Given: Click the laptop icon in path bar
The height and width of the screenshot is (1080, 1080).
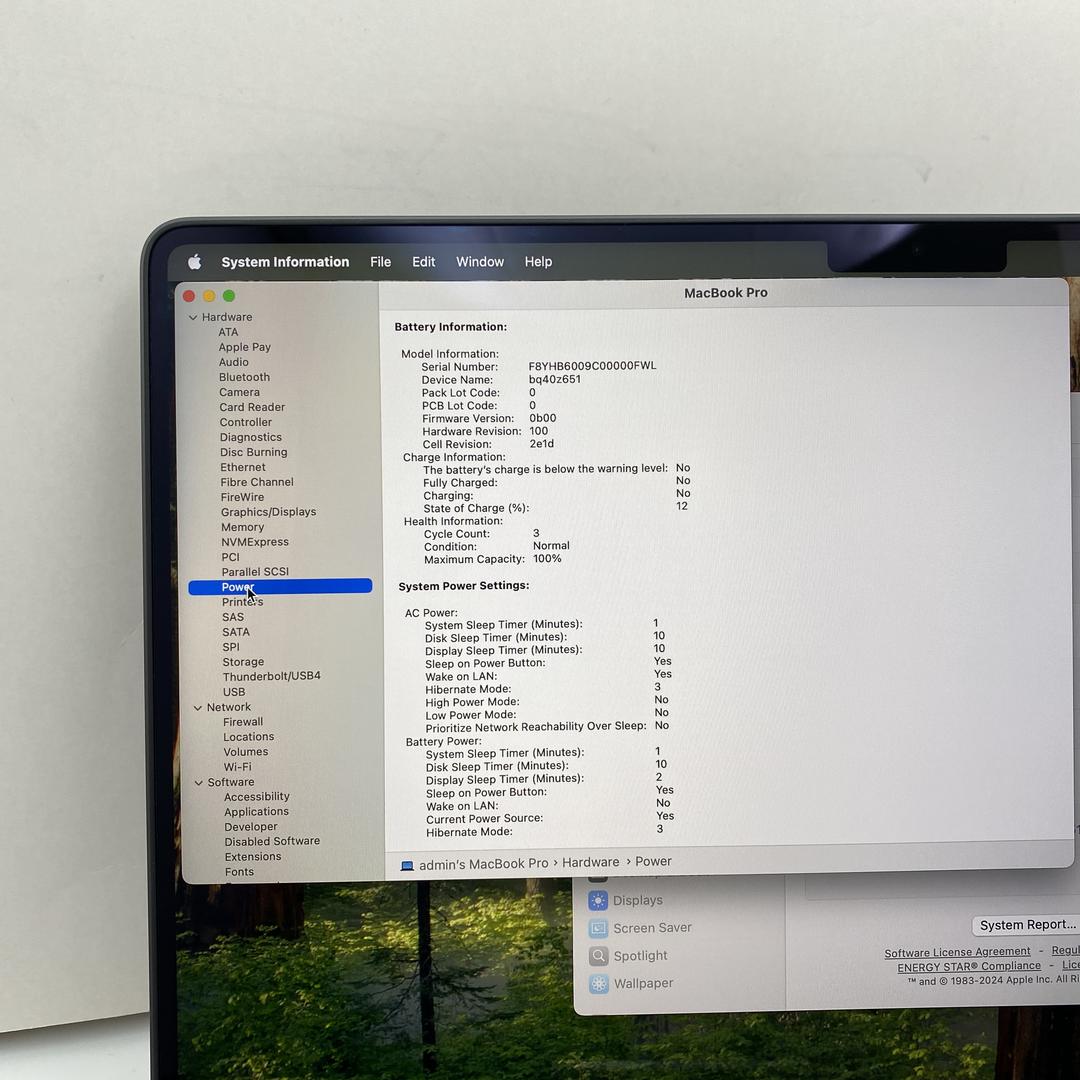Looking at the screenshot, I should (x=407, y=866).
